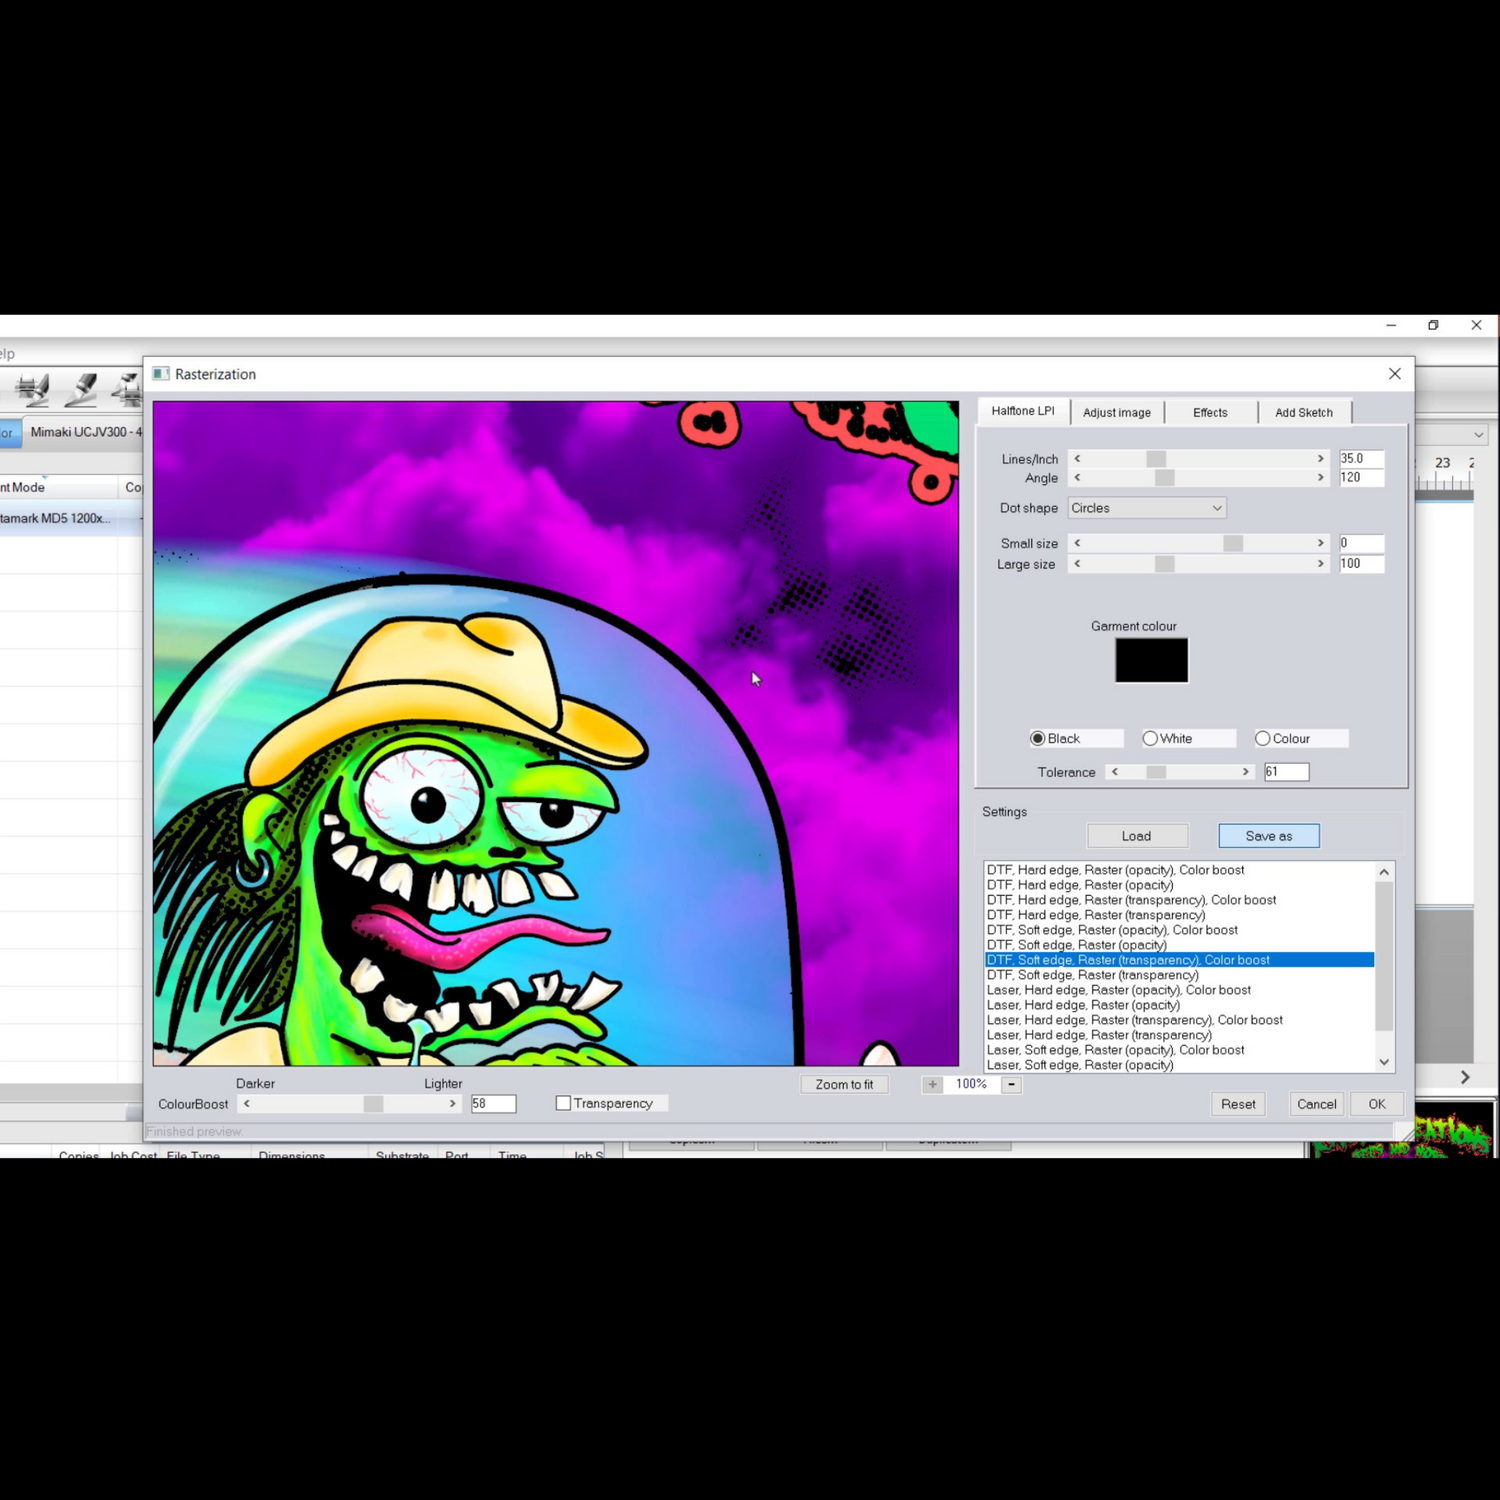The width and height of the screenshot is (1500, 1500).
Task: Click the Lines/Inch value field 35.0
Action: (x=1361, y=459)
